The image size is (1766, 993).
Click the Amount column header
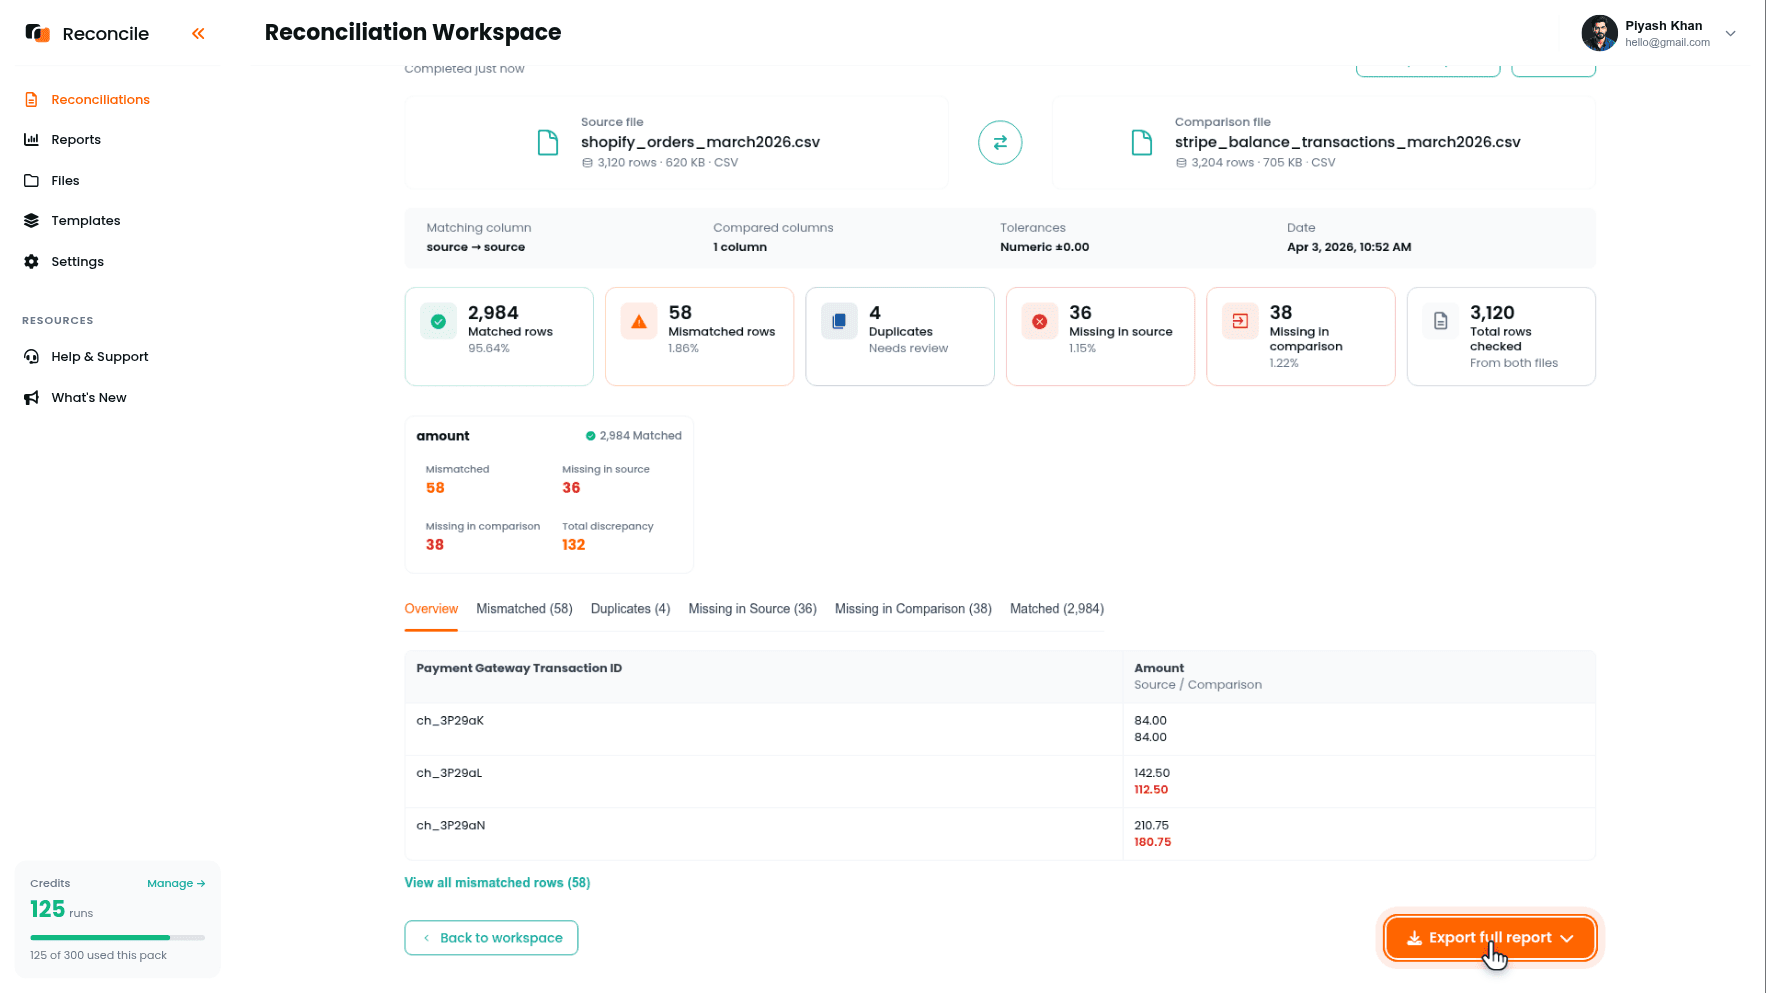pyautogui.click(x=1159, y=668)
